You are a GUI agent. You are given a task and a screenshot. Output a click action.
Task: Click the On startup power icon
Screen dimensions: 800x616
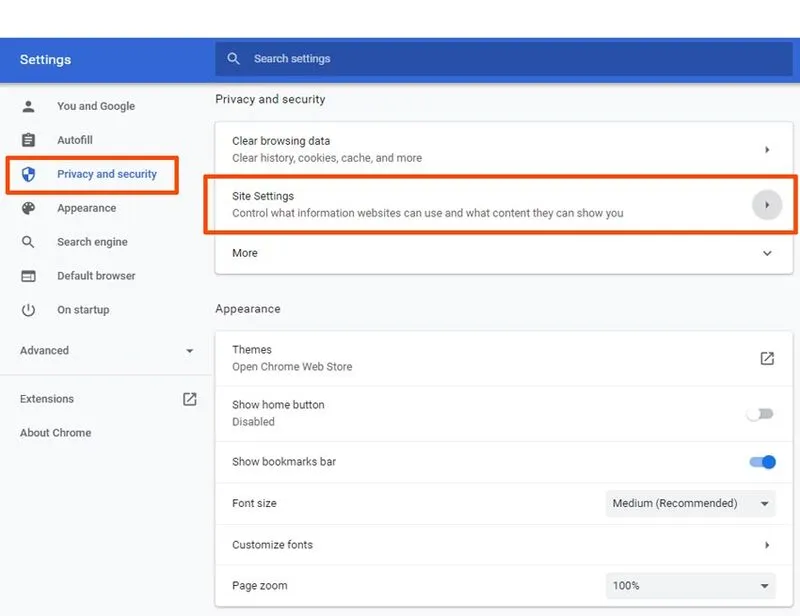[28, 310]
